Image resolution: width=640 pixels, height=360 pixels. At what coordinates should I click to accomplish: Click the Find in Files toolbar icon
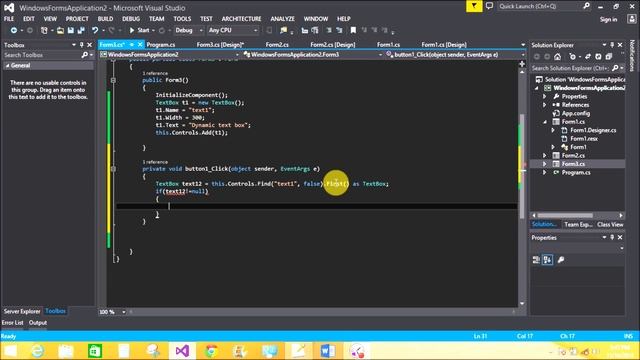[283, 30]
